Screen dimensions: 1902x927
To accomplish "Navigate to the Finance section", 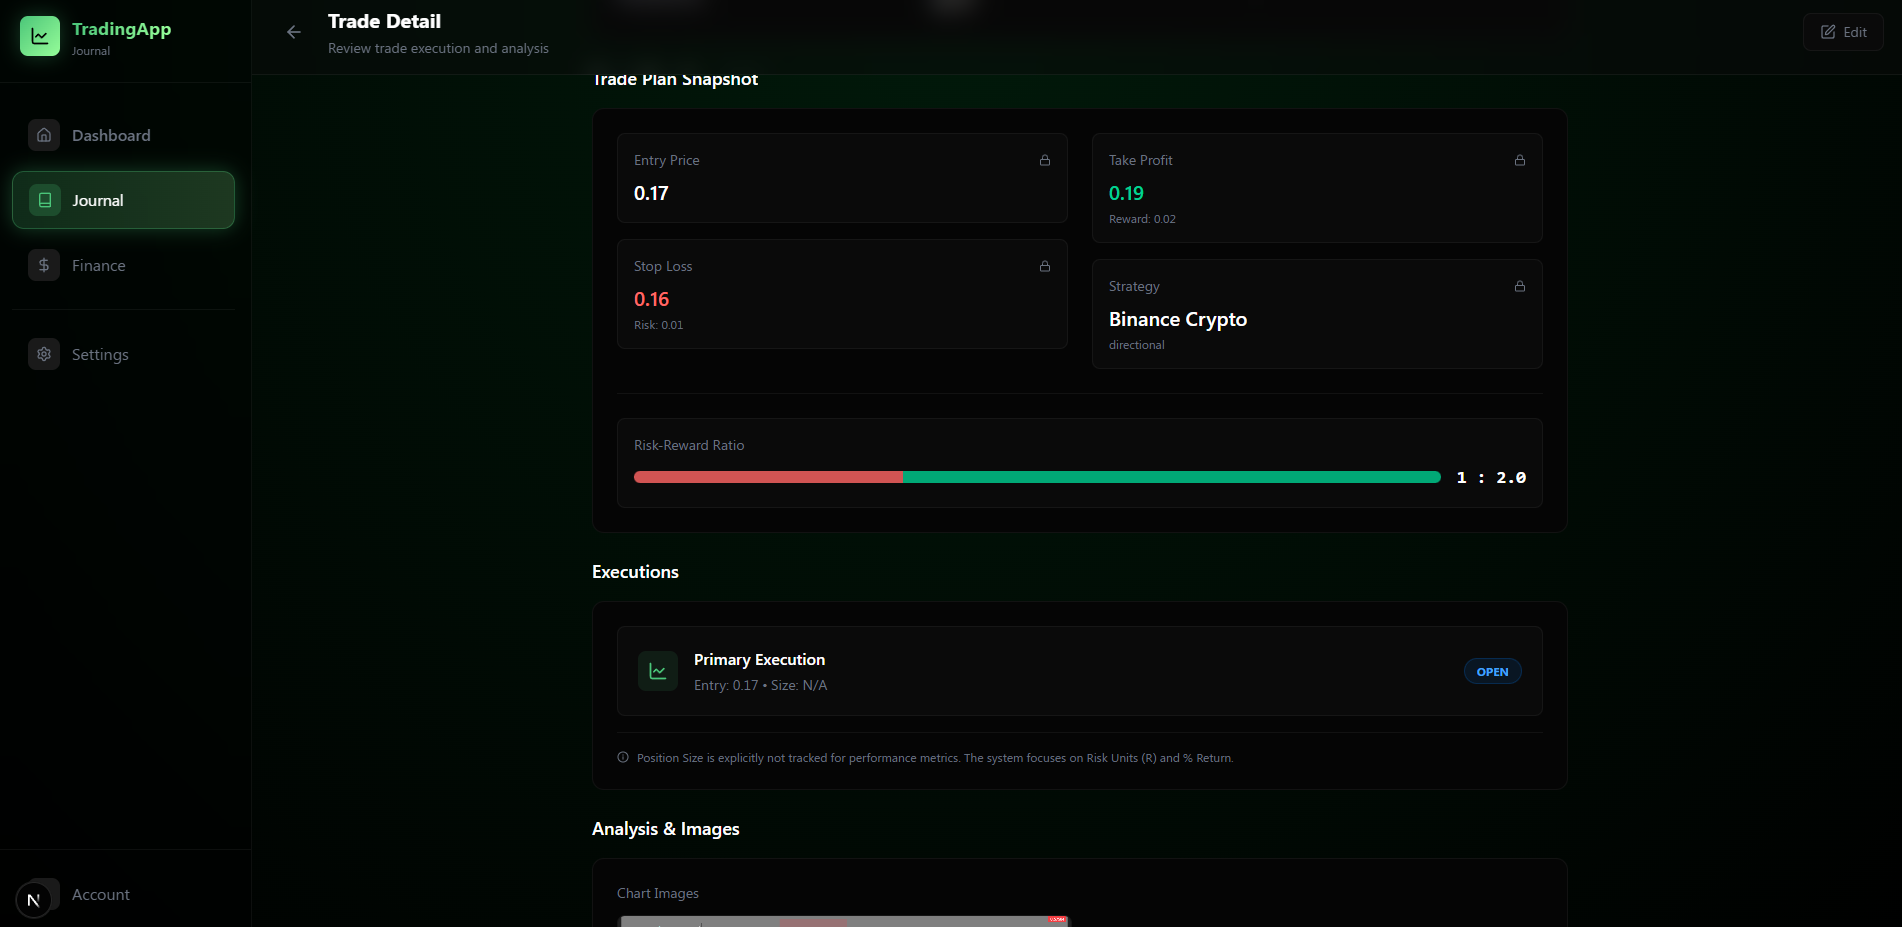I will click(98, 265).
